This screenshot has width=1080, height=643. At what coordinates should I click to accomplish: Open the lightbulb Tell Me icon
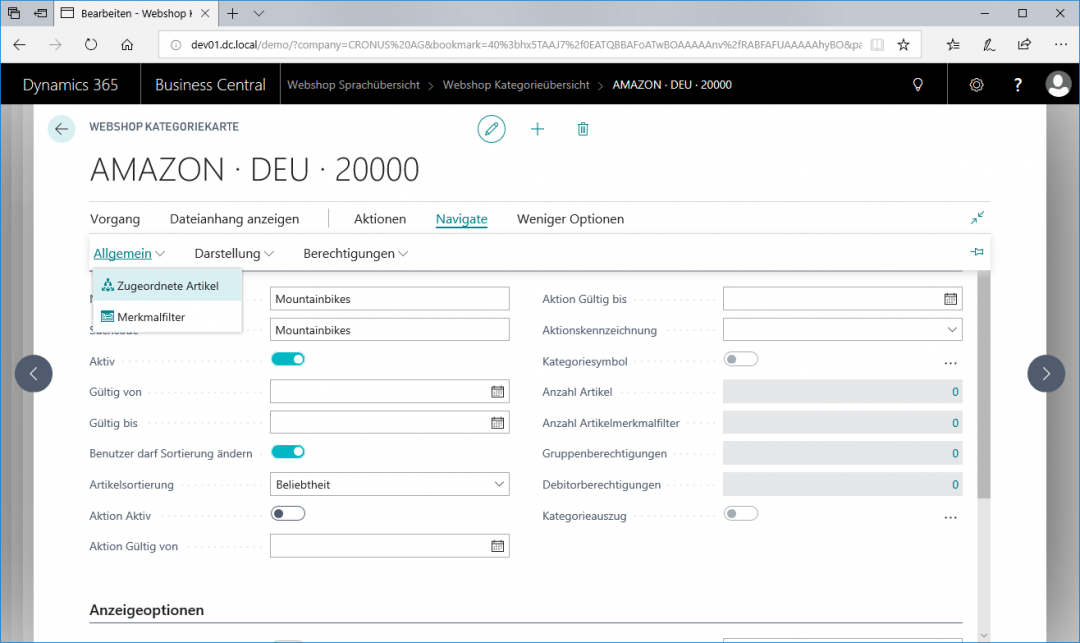coord(917,85)
